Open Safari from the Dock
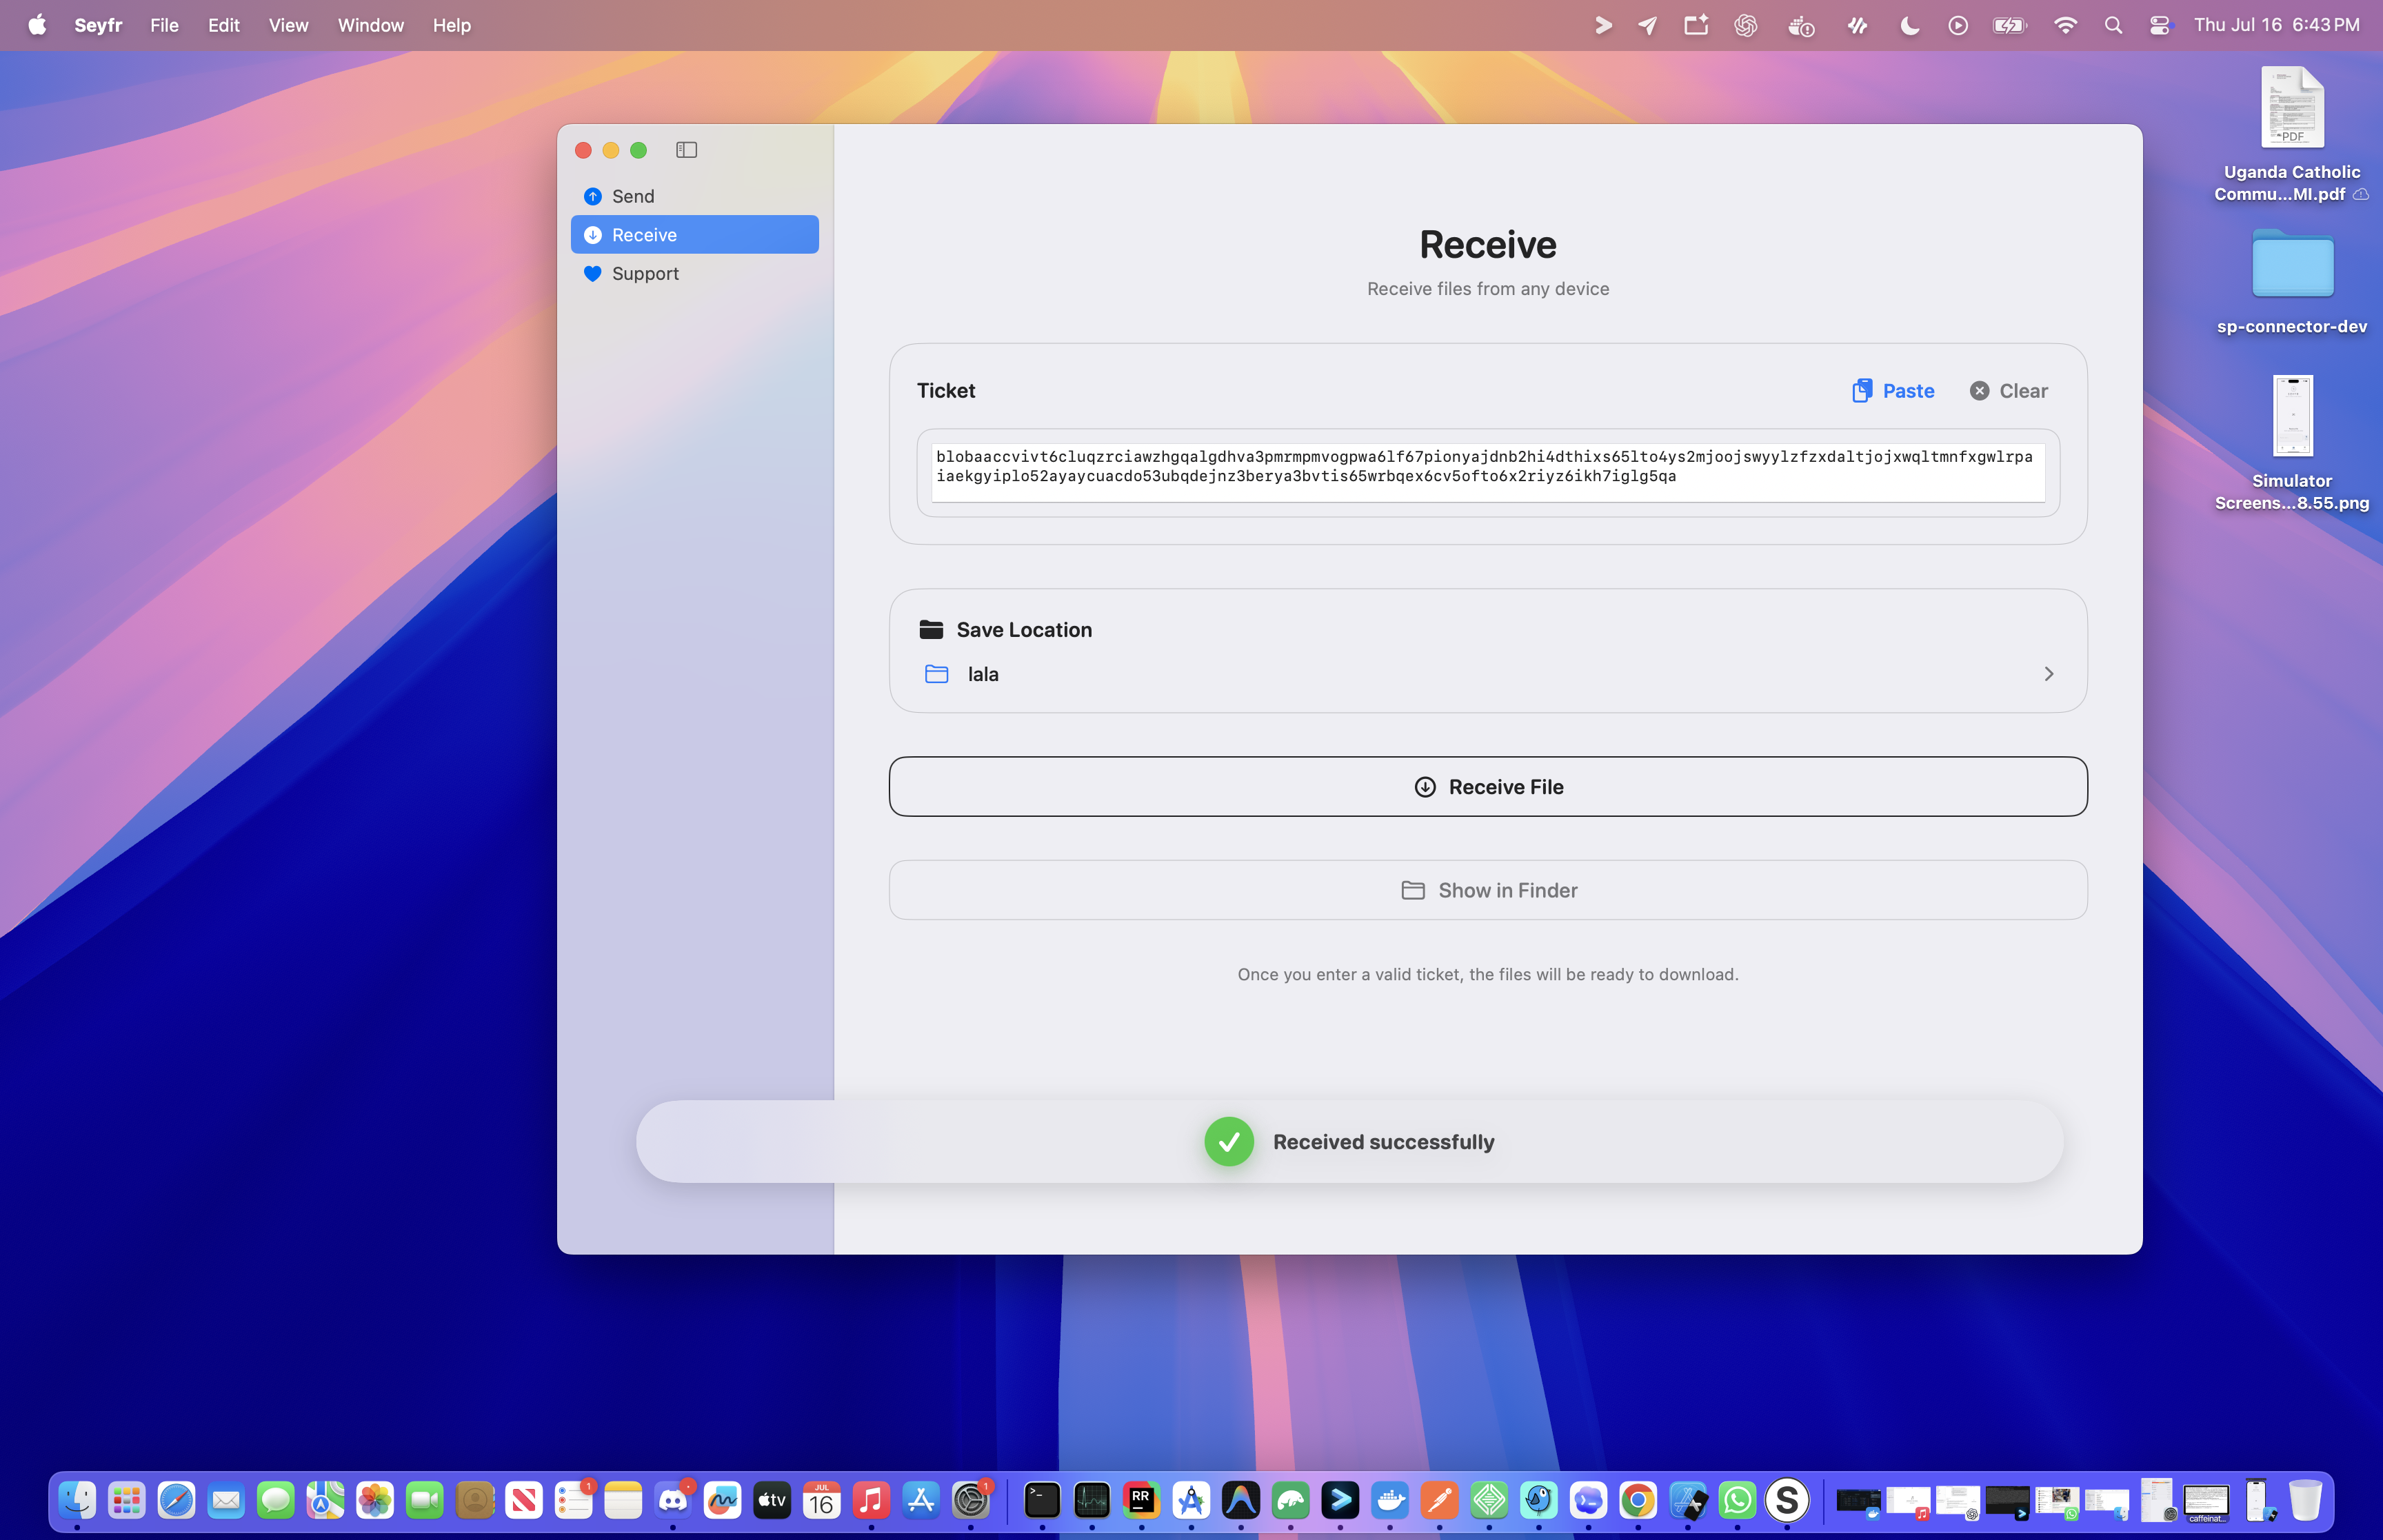This screenshot has height=1540, width=2383. 176,1500
